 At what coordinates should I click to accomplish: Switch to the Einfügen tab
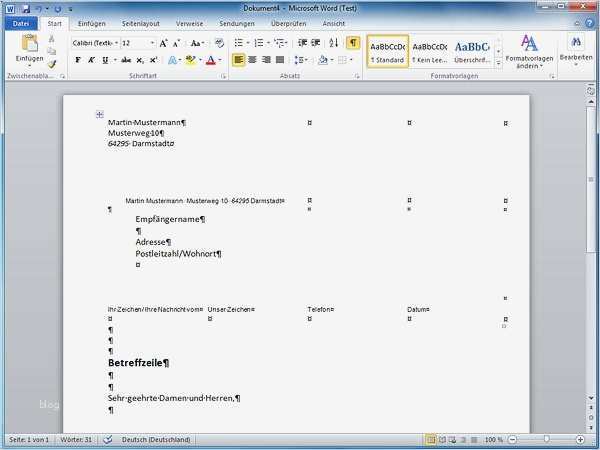click(x=92, y=24)
